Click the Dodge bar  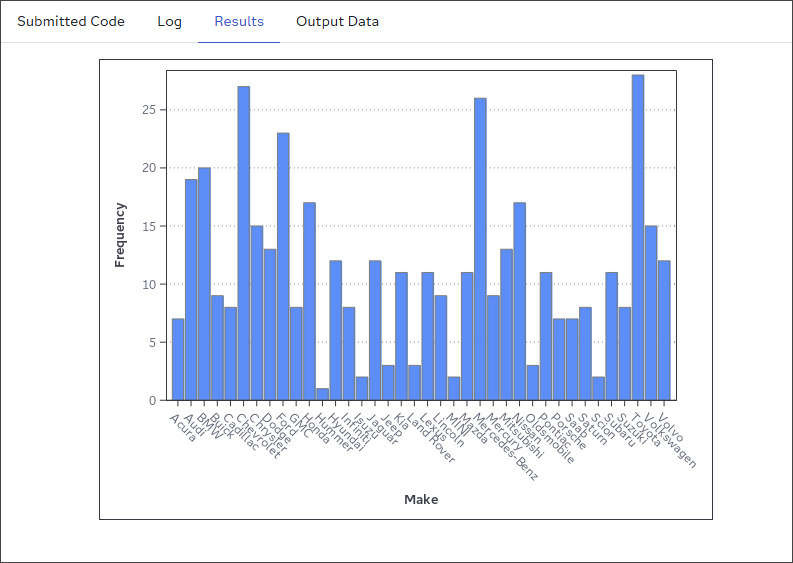point(270,325)
